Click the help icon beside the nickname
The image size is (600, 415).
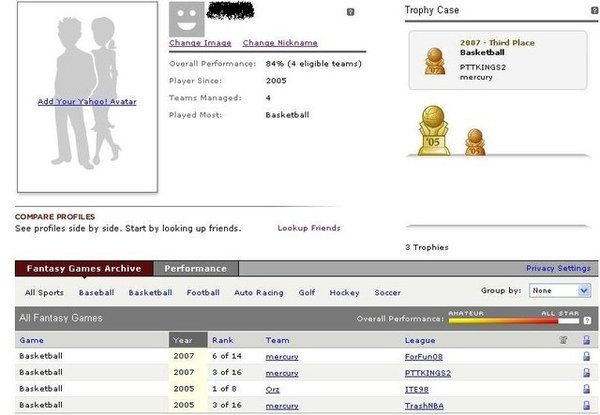coord(350,12)
